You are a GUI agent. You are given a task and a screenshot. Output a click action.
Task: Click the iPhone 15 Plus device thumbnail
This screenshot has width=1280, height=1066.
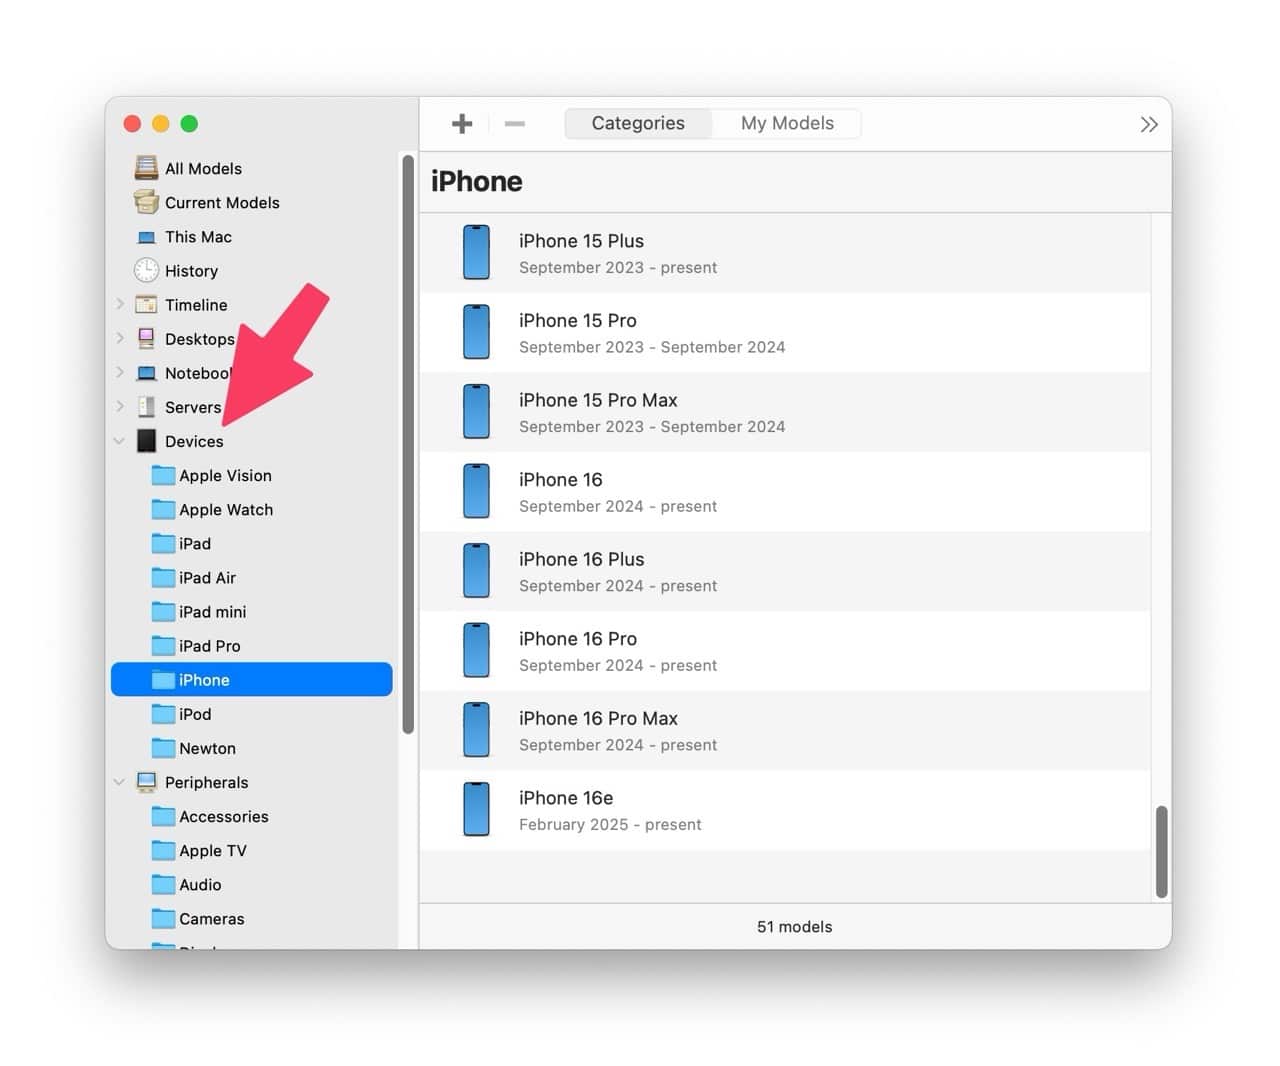(x=476, y=252)
